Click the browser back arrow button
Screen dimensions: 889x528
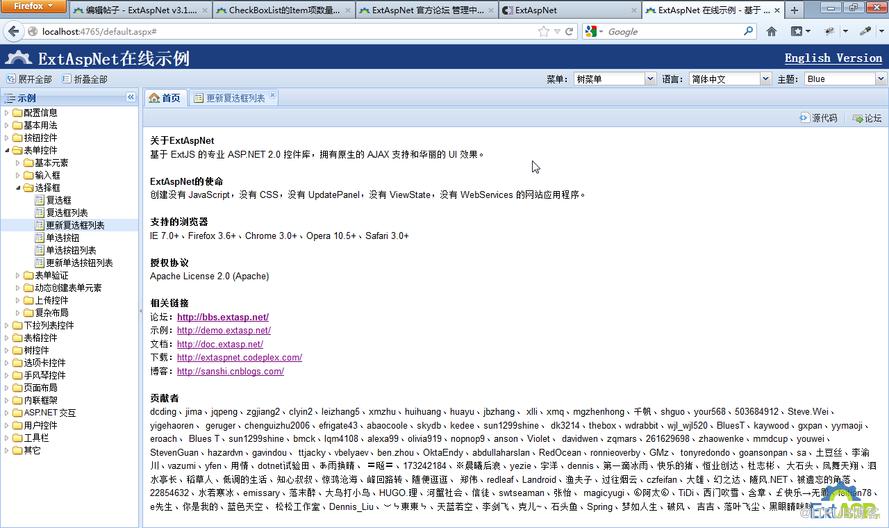point(14,32)
